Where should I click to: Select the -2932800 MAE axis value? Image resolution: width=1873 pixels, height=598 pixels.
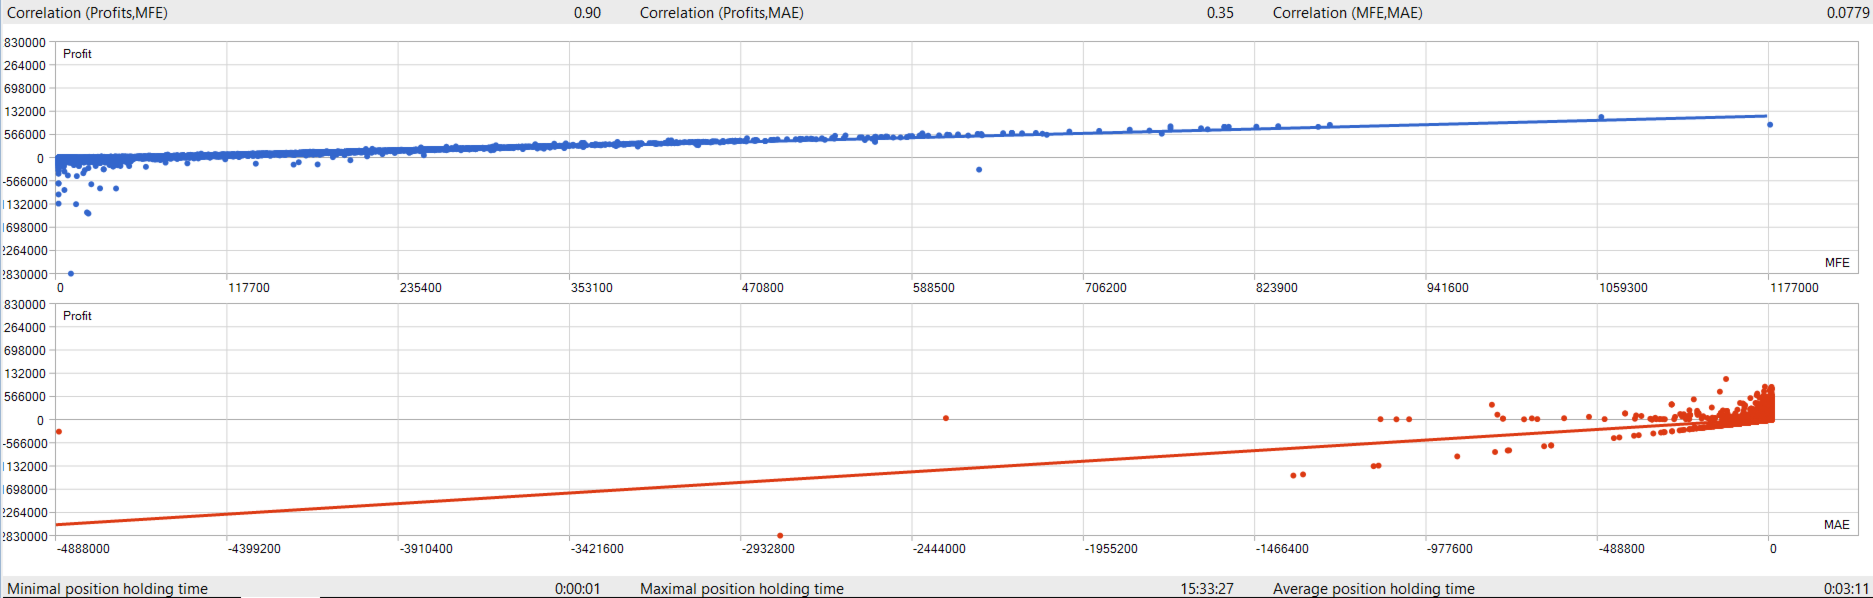pos(768,549)
